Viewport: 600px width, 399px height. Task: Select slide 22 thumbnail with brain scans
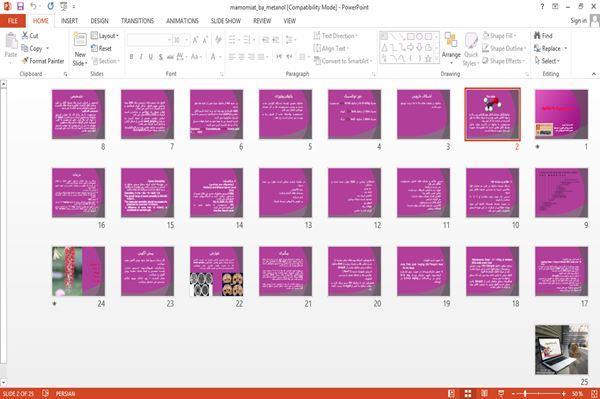tap(217, 271)
